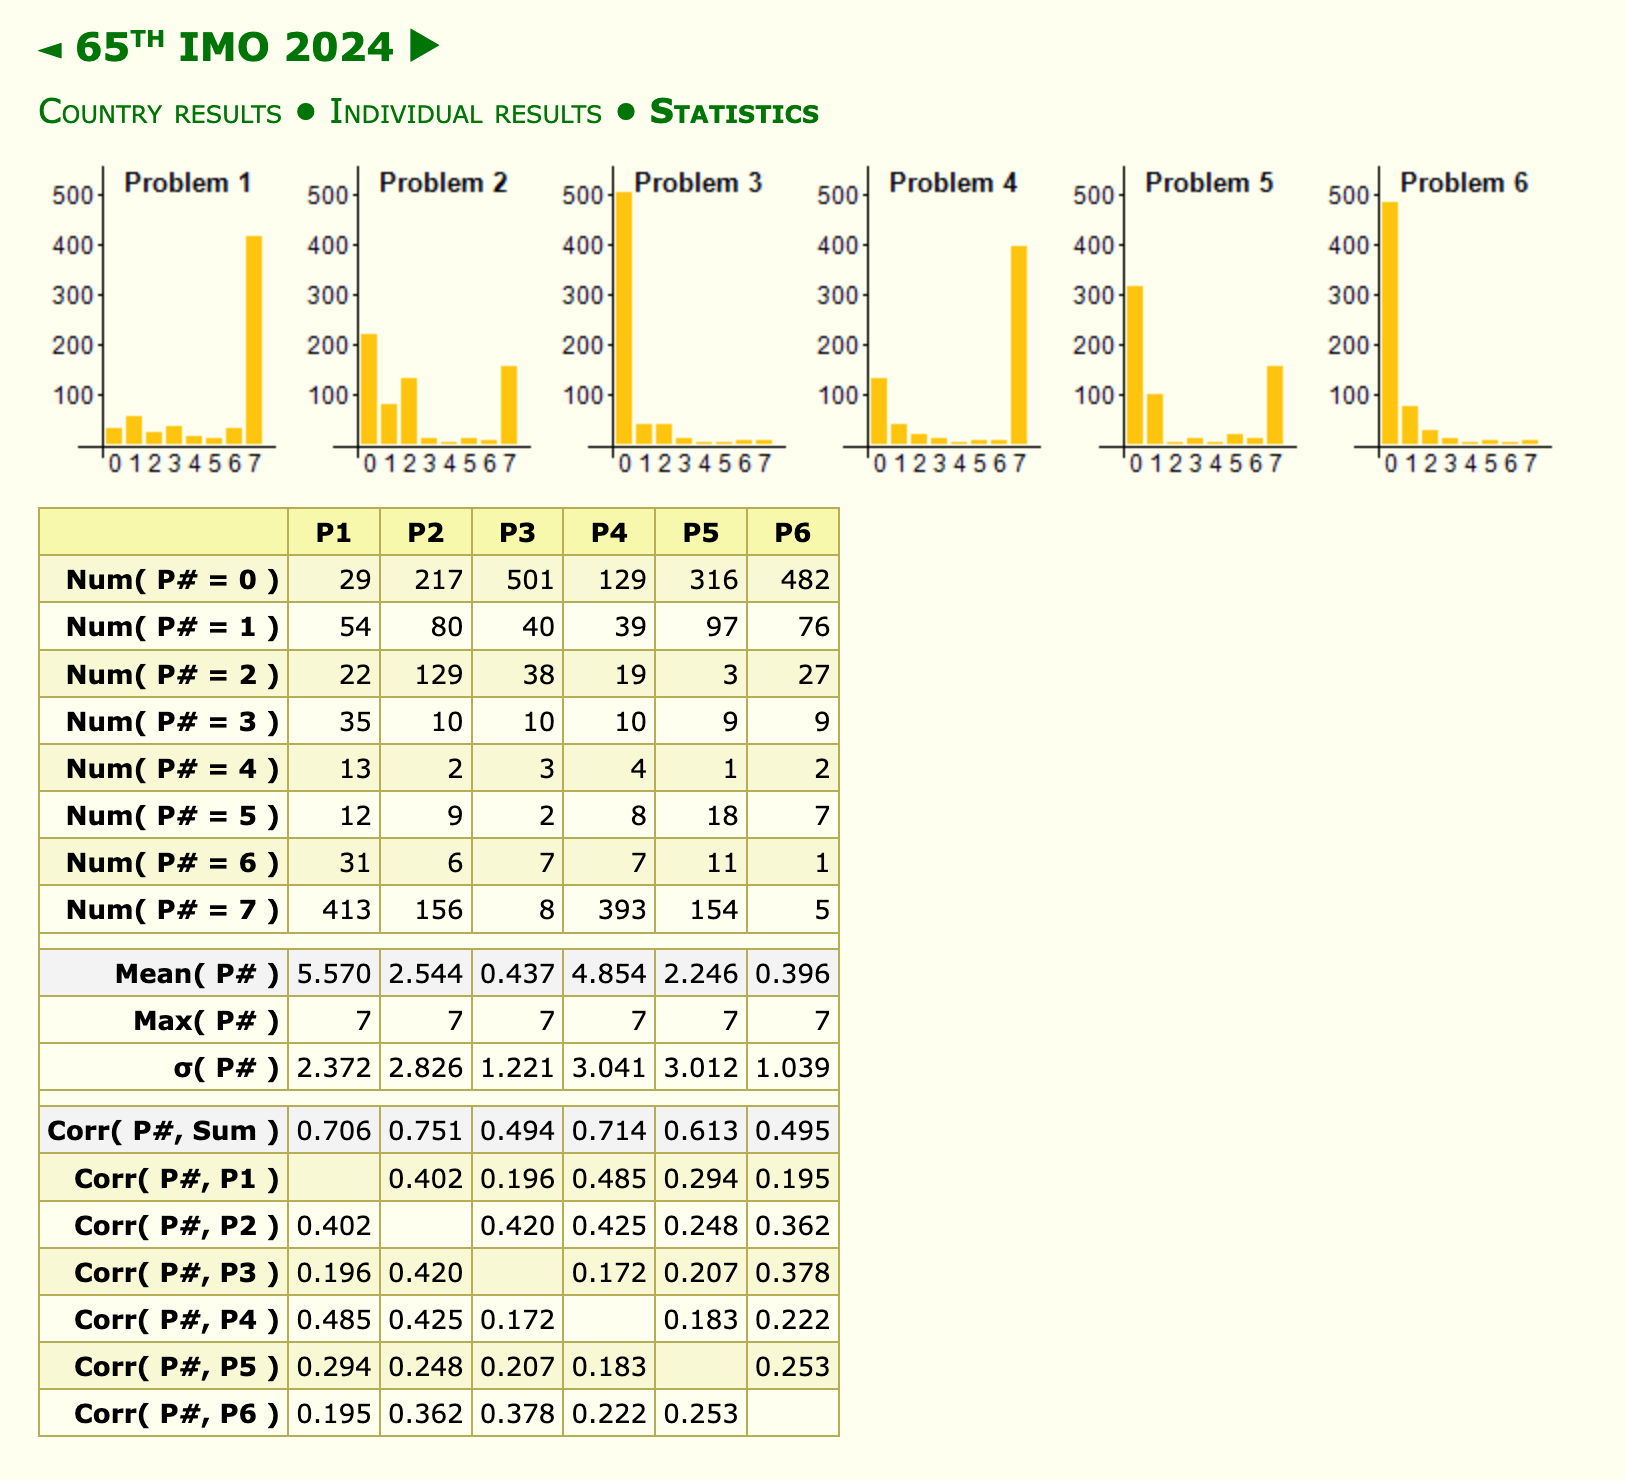Open the Country results page
Viewport: 1626px width, 1480px height.
160,112
